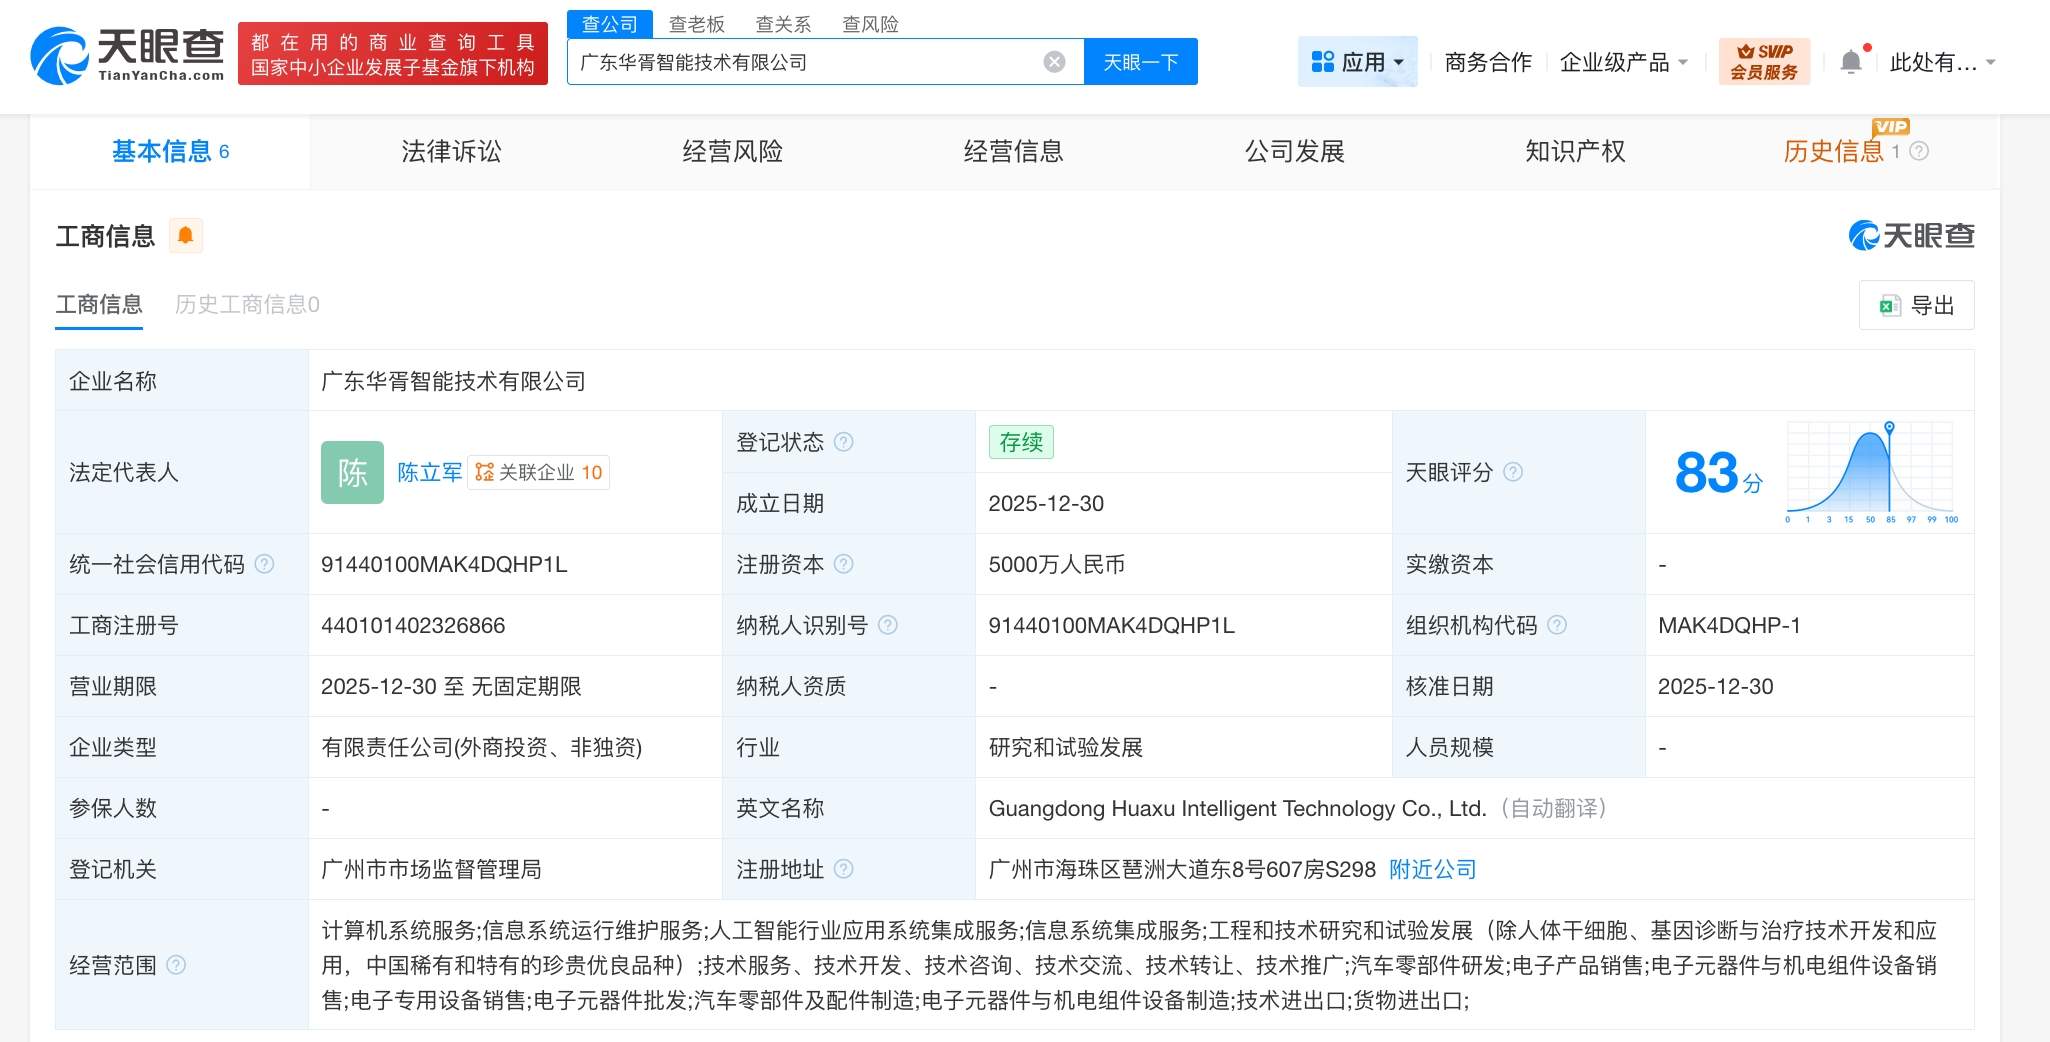The height and width of the screenshot is (1042, 2050).
Task: Open the 应用 dropdown
Action: 1358,61
